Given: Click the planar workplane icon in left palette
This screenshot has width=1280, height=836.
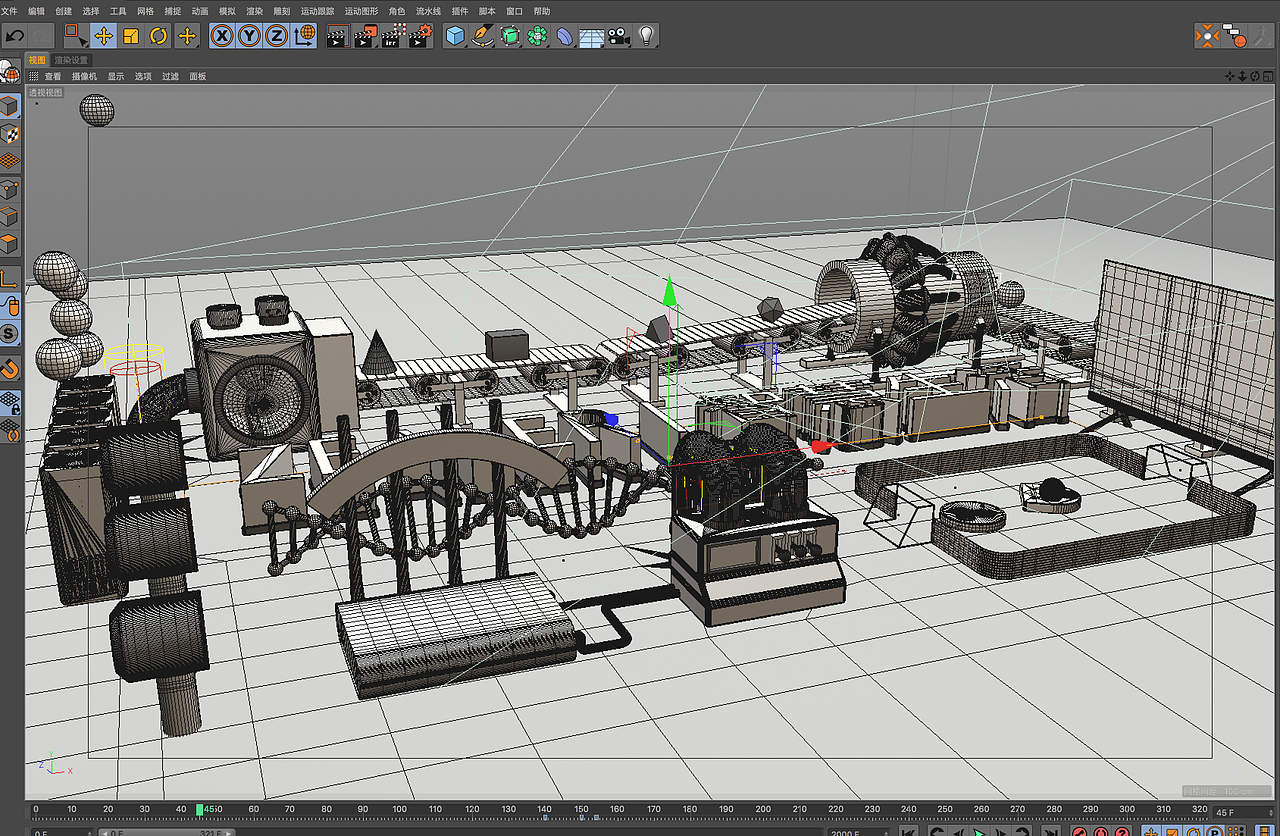Looking at the screenshot, I should click(10, 432).
